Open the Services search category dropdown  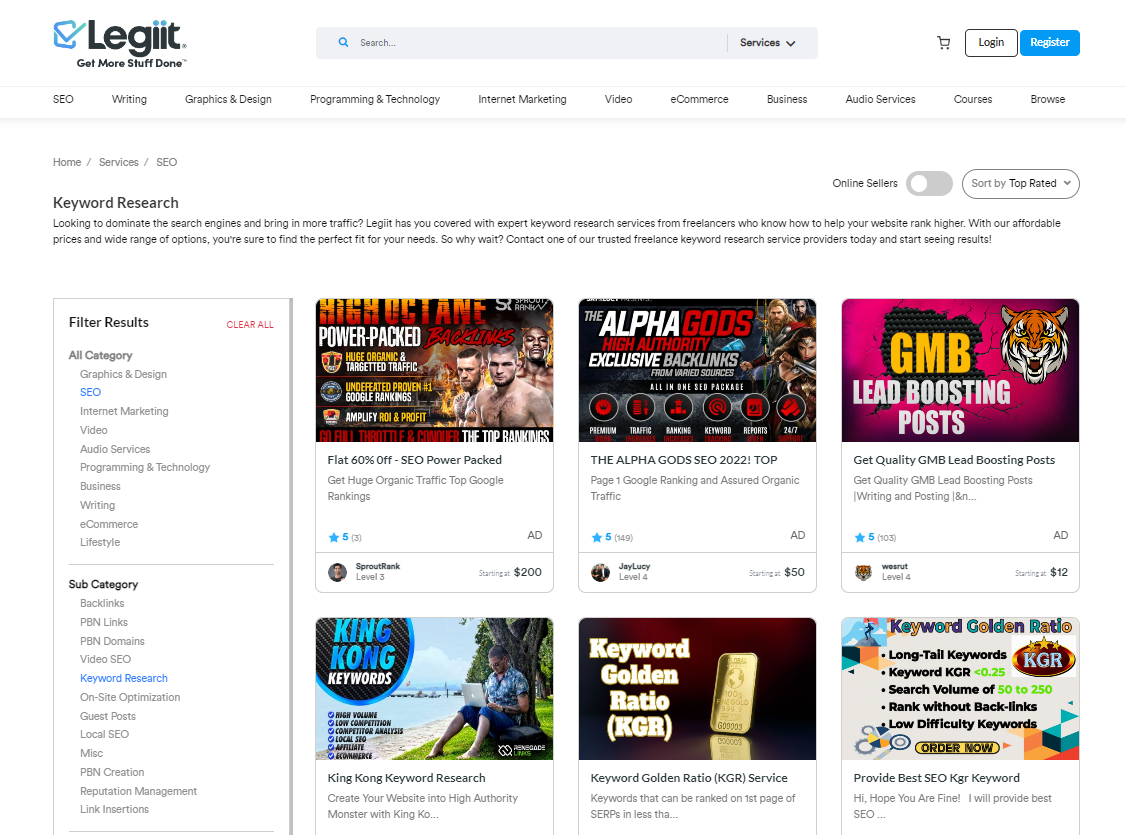point(768,43)
